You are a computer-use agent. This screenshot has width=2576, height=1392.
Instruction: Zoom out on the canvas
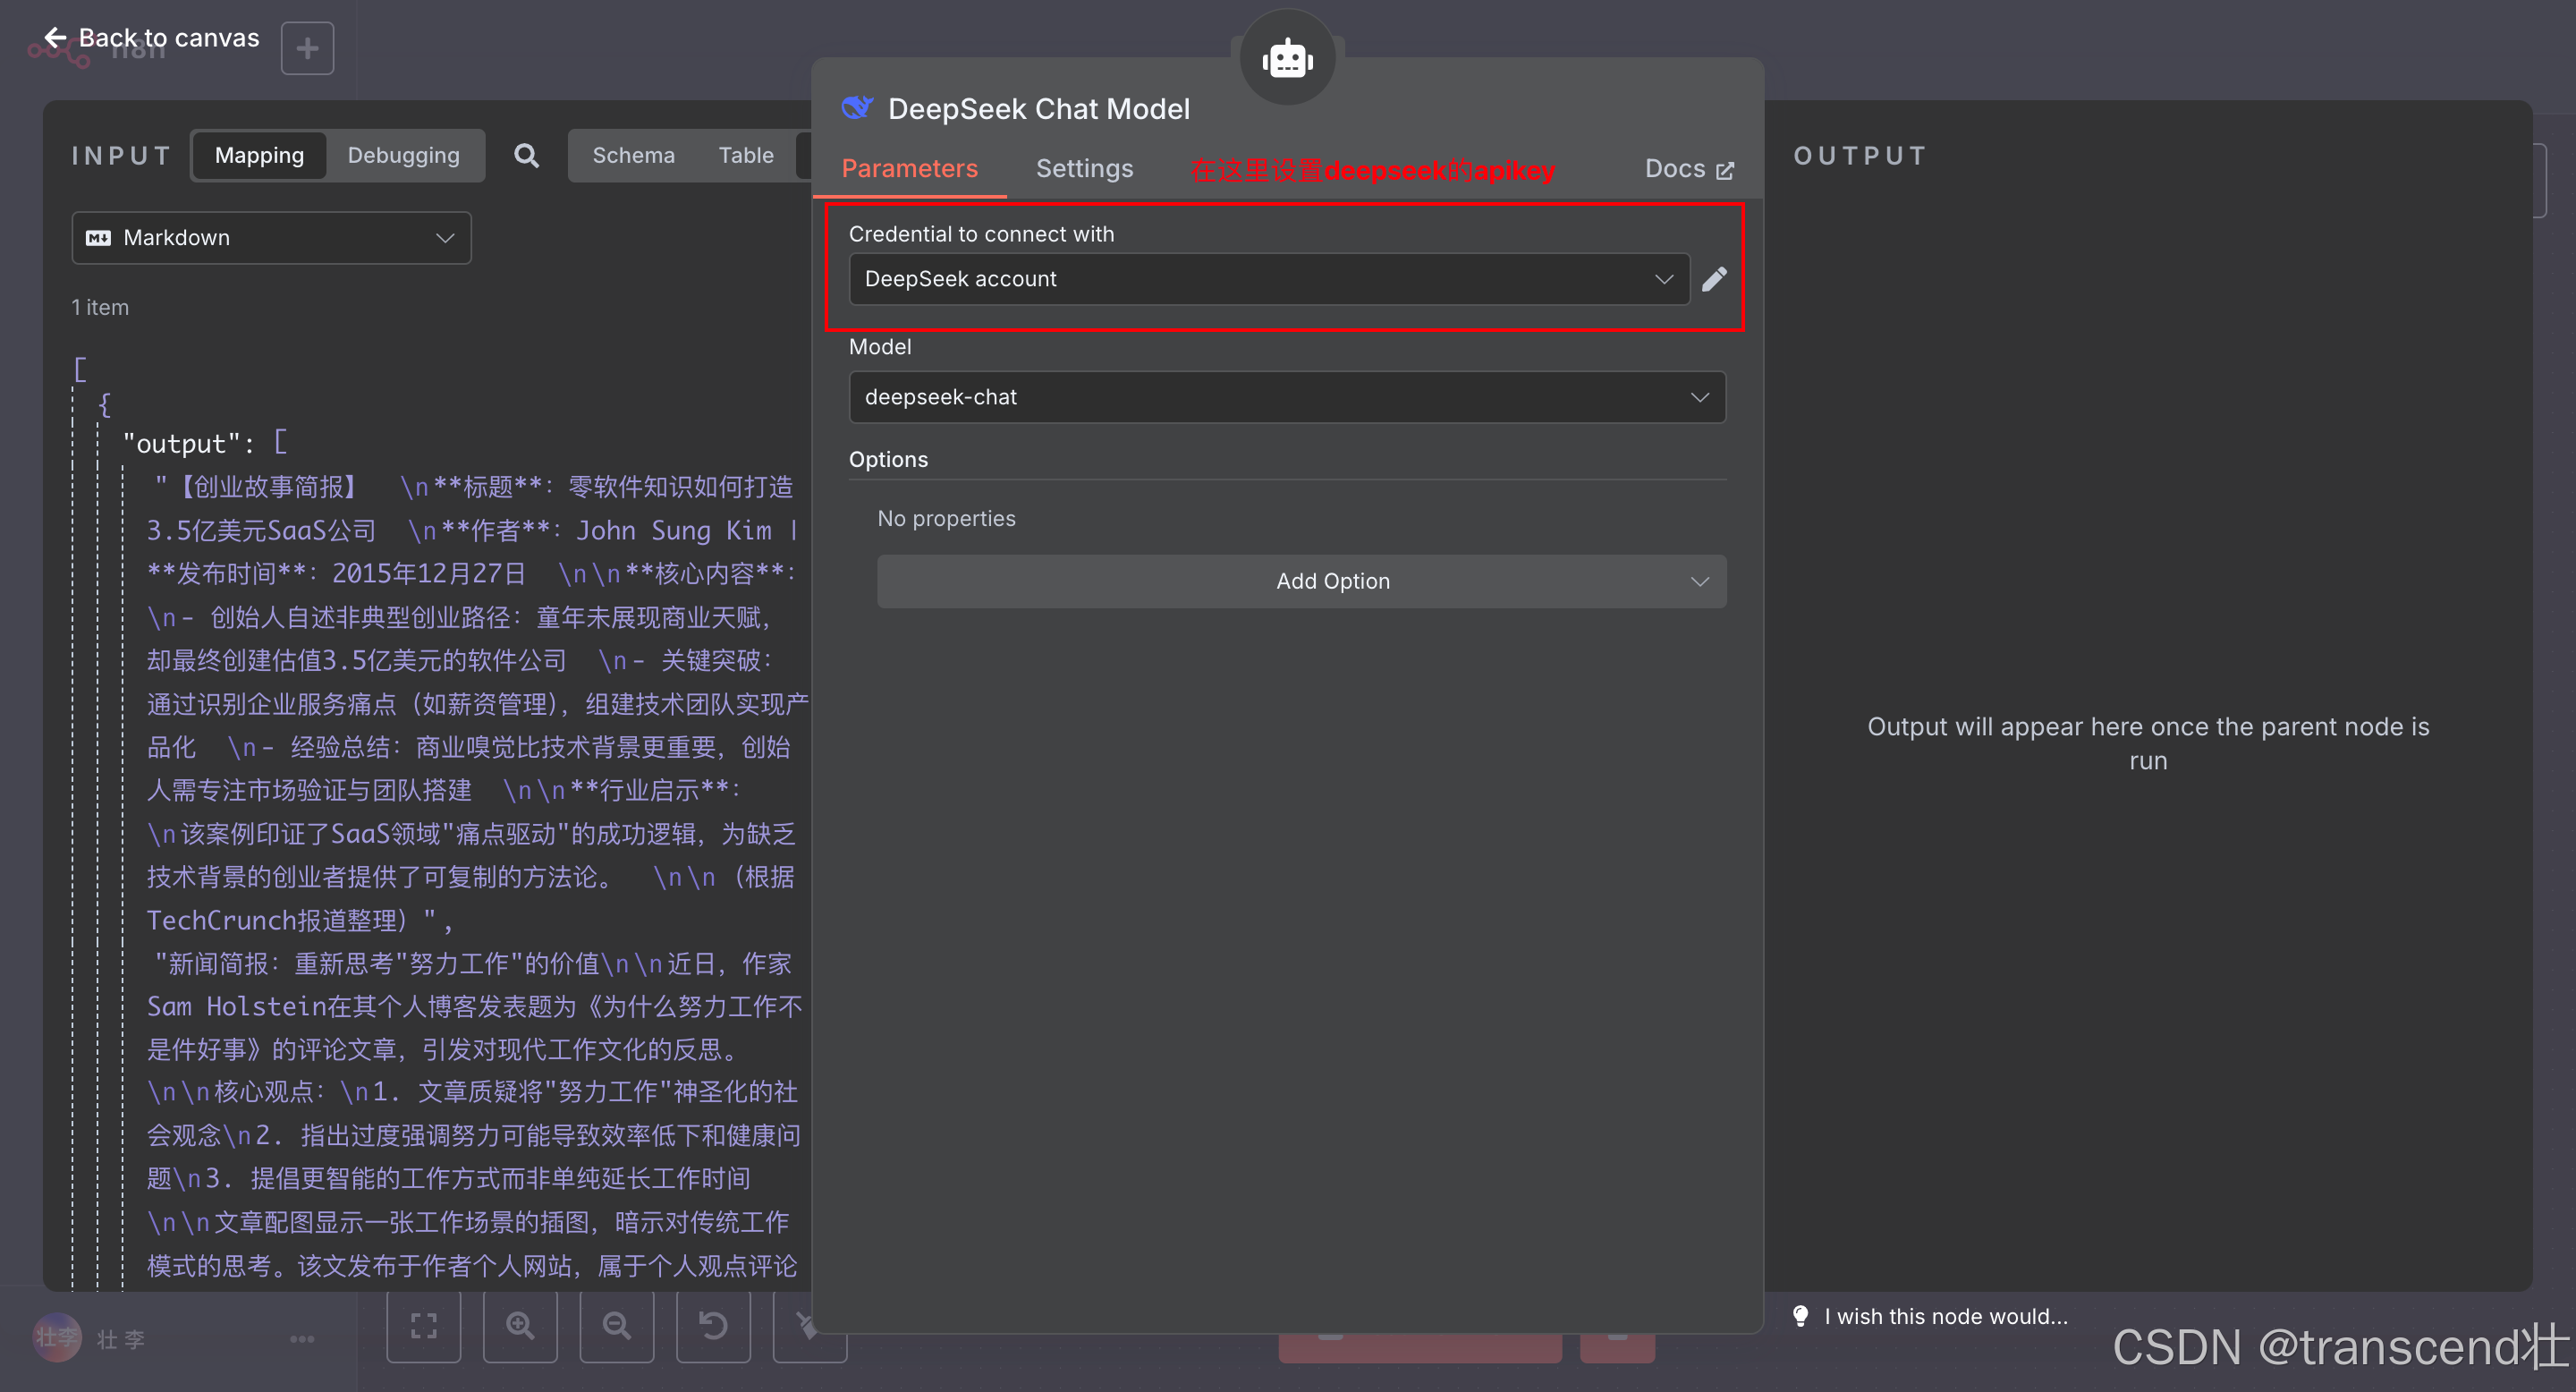(617, 1326)
